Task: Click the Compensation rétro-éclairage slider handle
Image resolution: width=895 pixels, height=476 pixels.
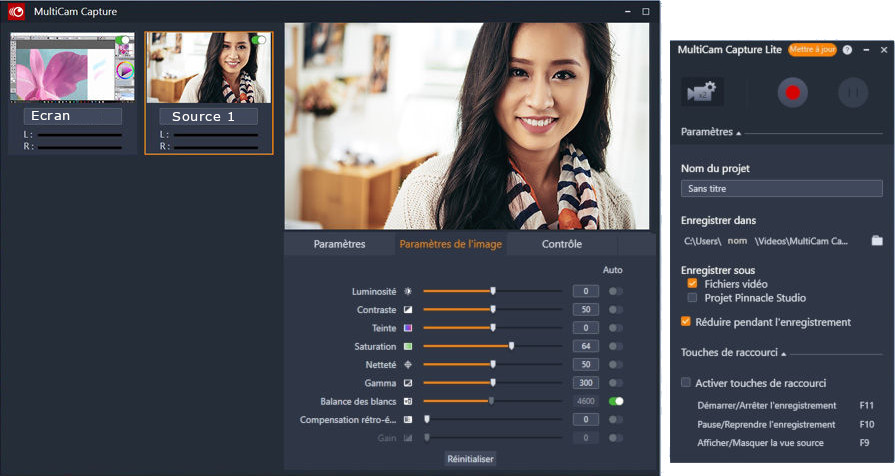Action: tap(427, 419)
